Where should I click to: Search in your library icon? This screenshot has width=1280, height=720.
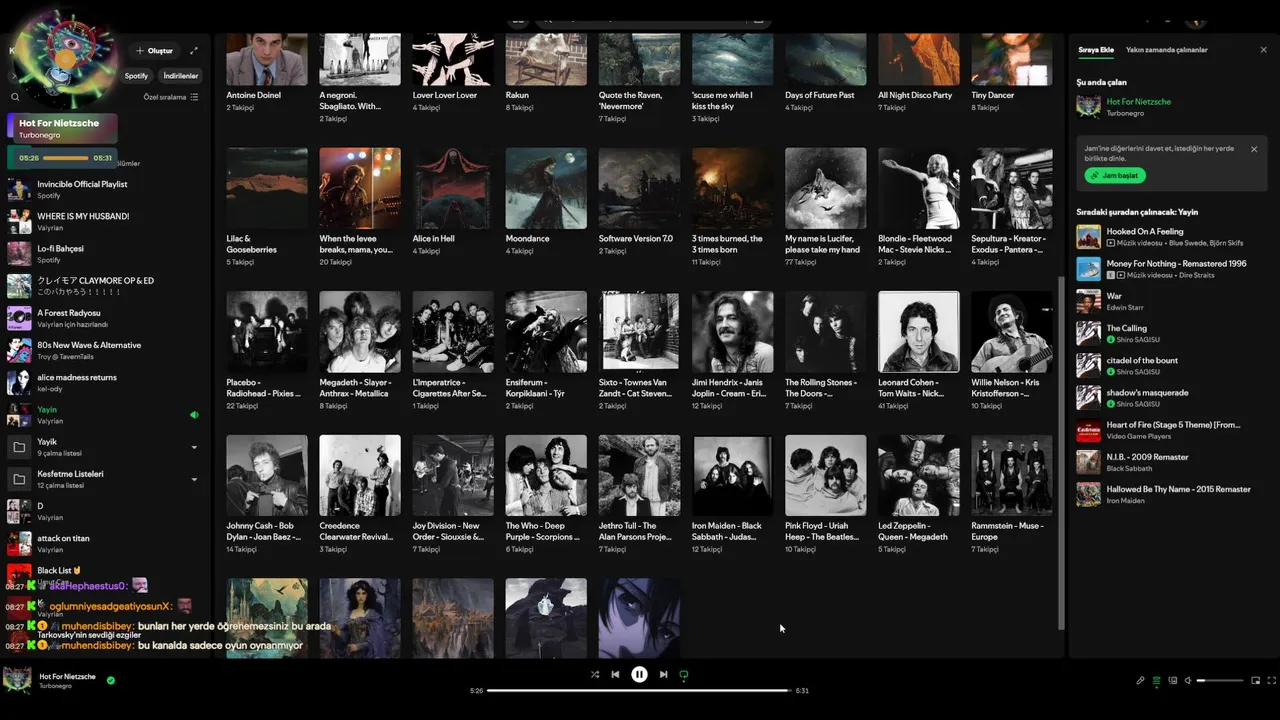(15, 97)
